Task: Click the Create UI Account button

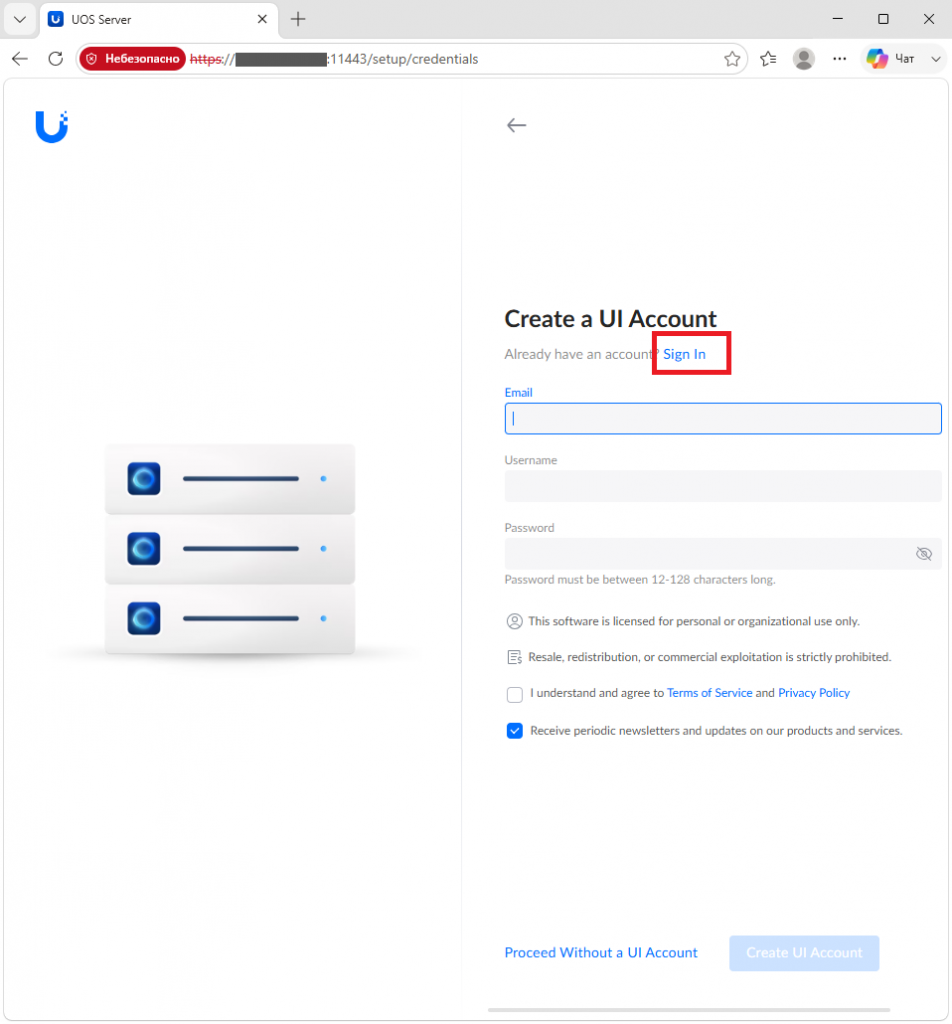Action: click(804, 953)
